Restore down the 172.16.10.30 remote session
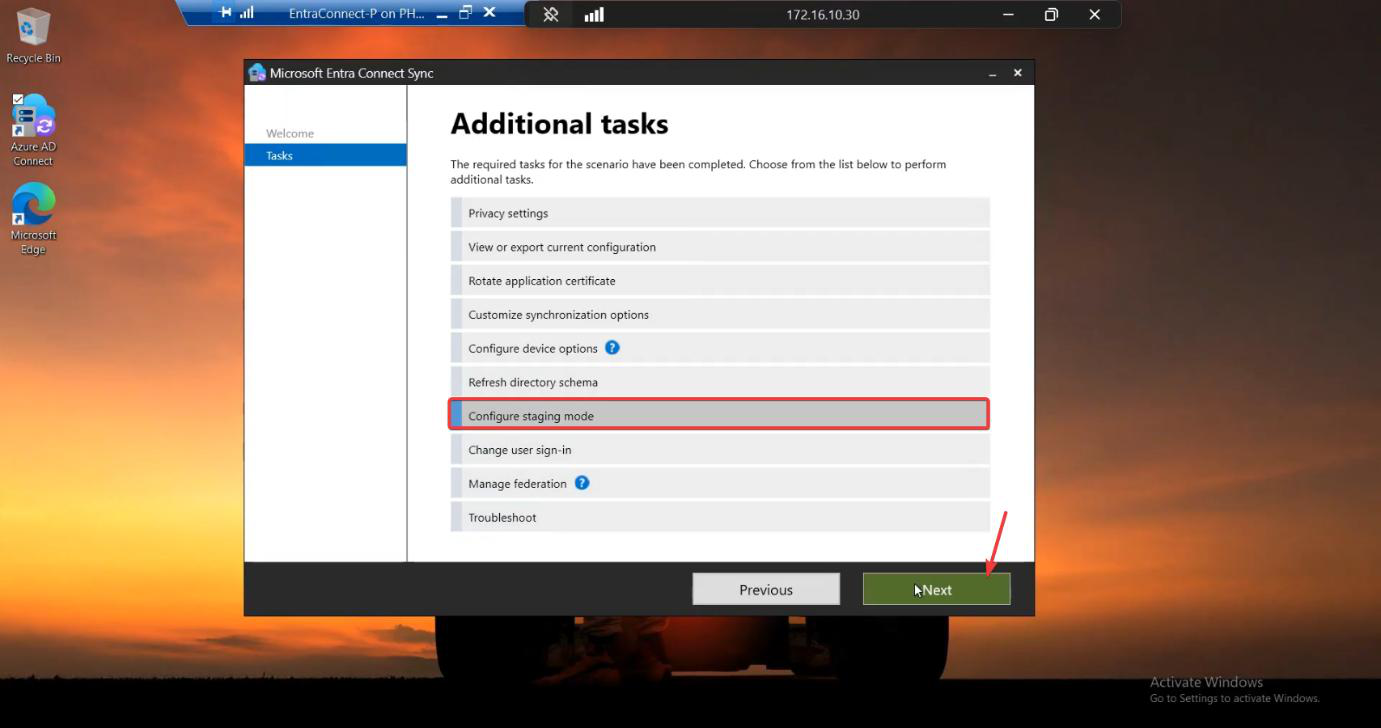 pyautogui.click(x=1051, y=15)
